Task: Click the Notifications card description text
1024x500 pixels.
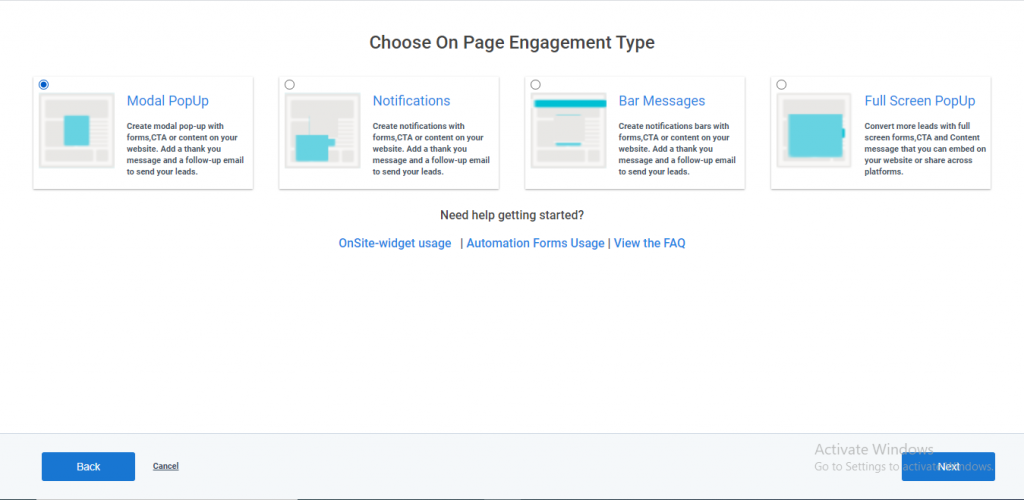Action: [x=431, y=149]
